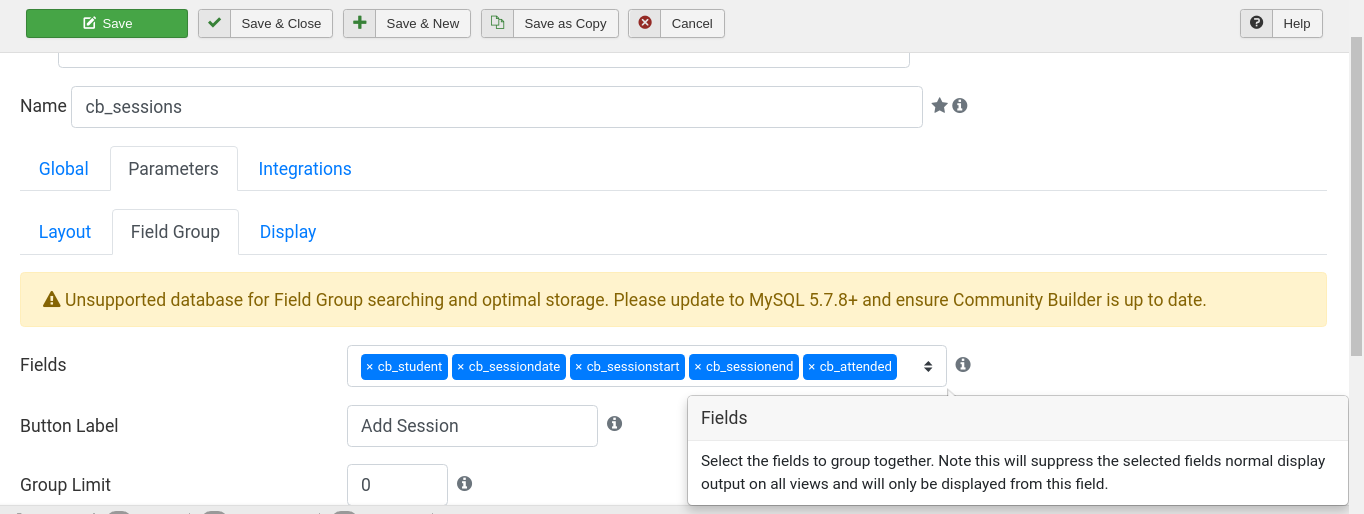This screenshot has width=1364, height=514.
Task: Click the Save & Close checkmark icon
Action: [x=215, y=23]
